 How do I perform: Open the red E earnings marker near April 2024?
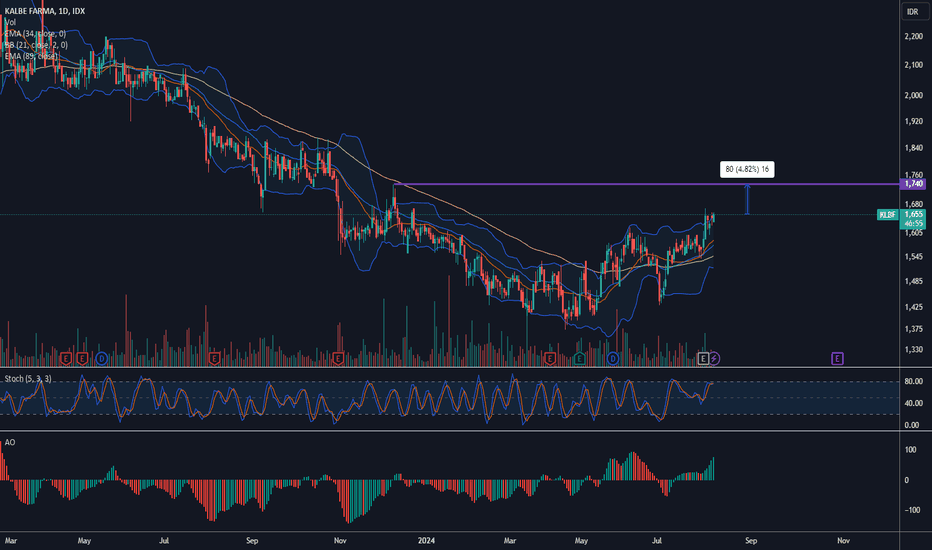point(549,359)
